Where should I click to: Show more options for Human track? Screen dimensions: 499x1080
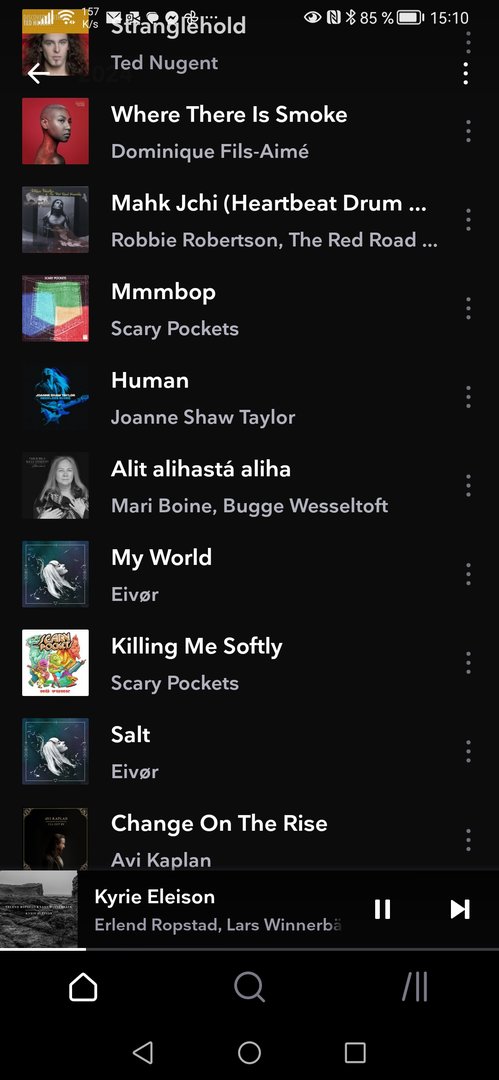pos(468,397)
